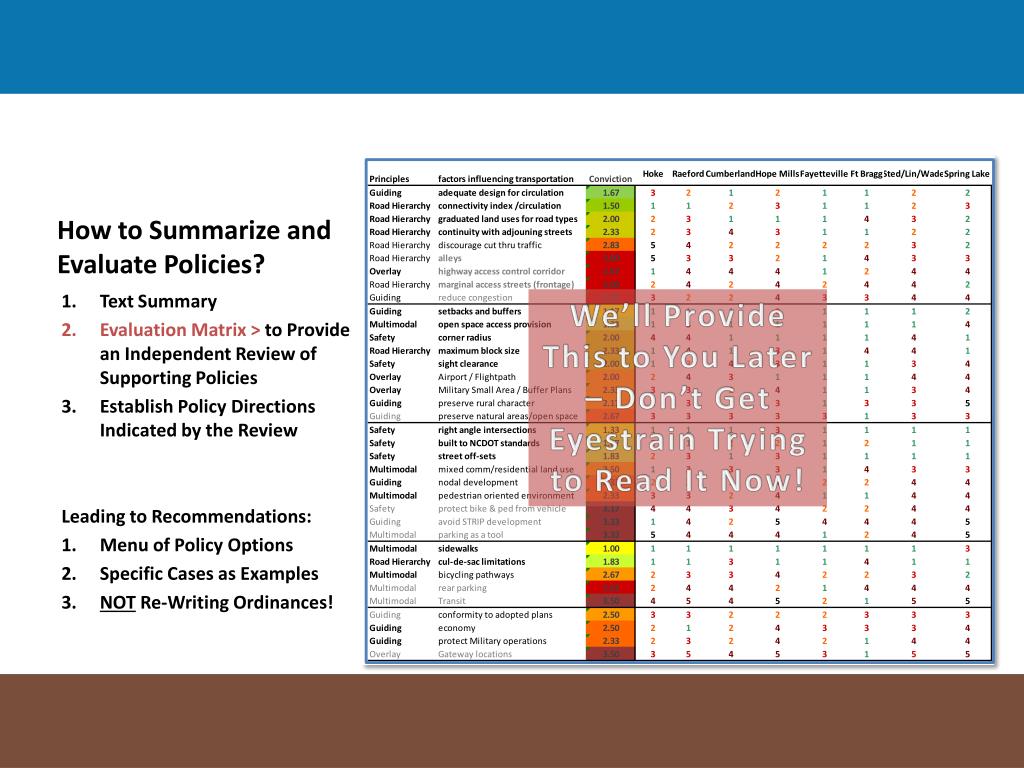Image resolution: width=1024 pixels, height=768 pixels.
Task: Select the "Ft Bragg" column header
Action: 866,174
